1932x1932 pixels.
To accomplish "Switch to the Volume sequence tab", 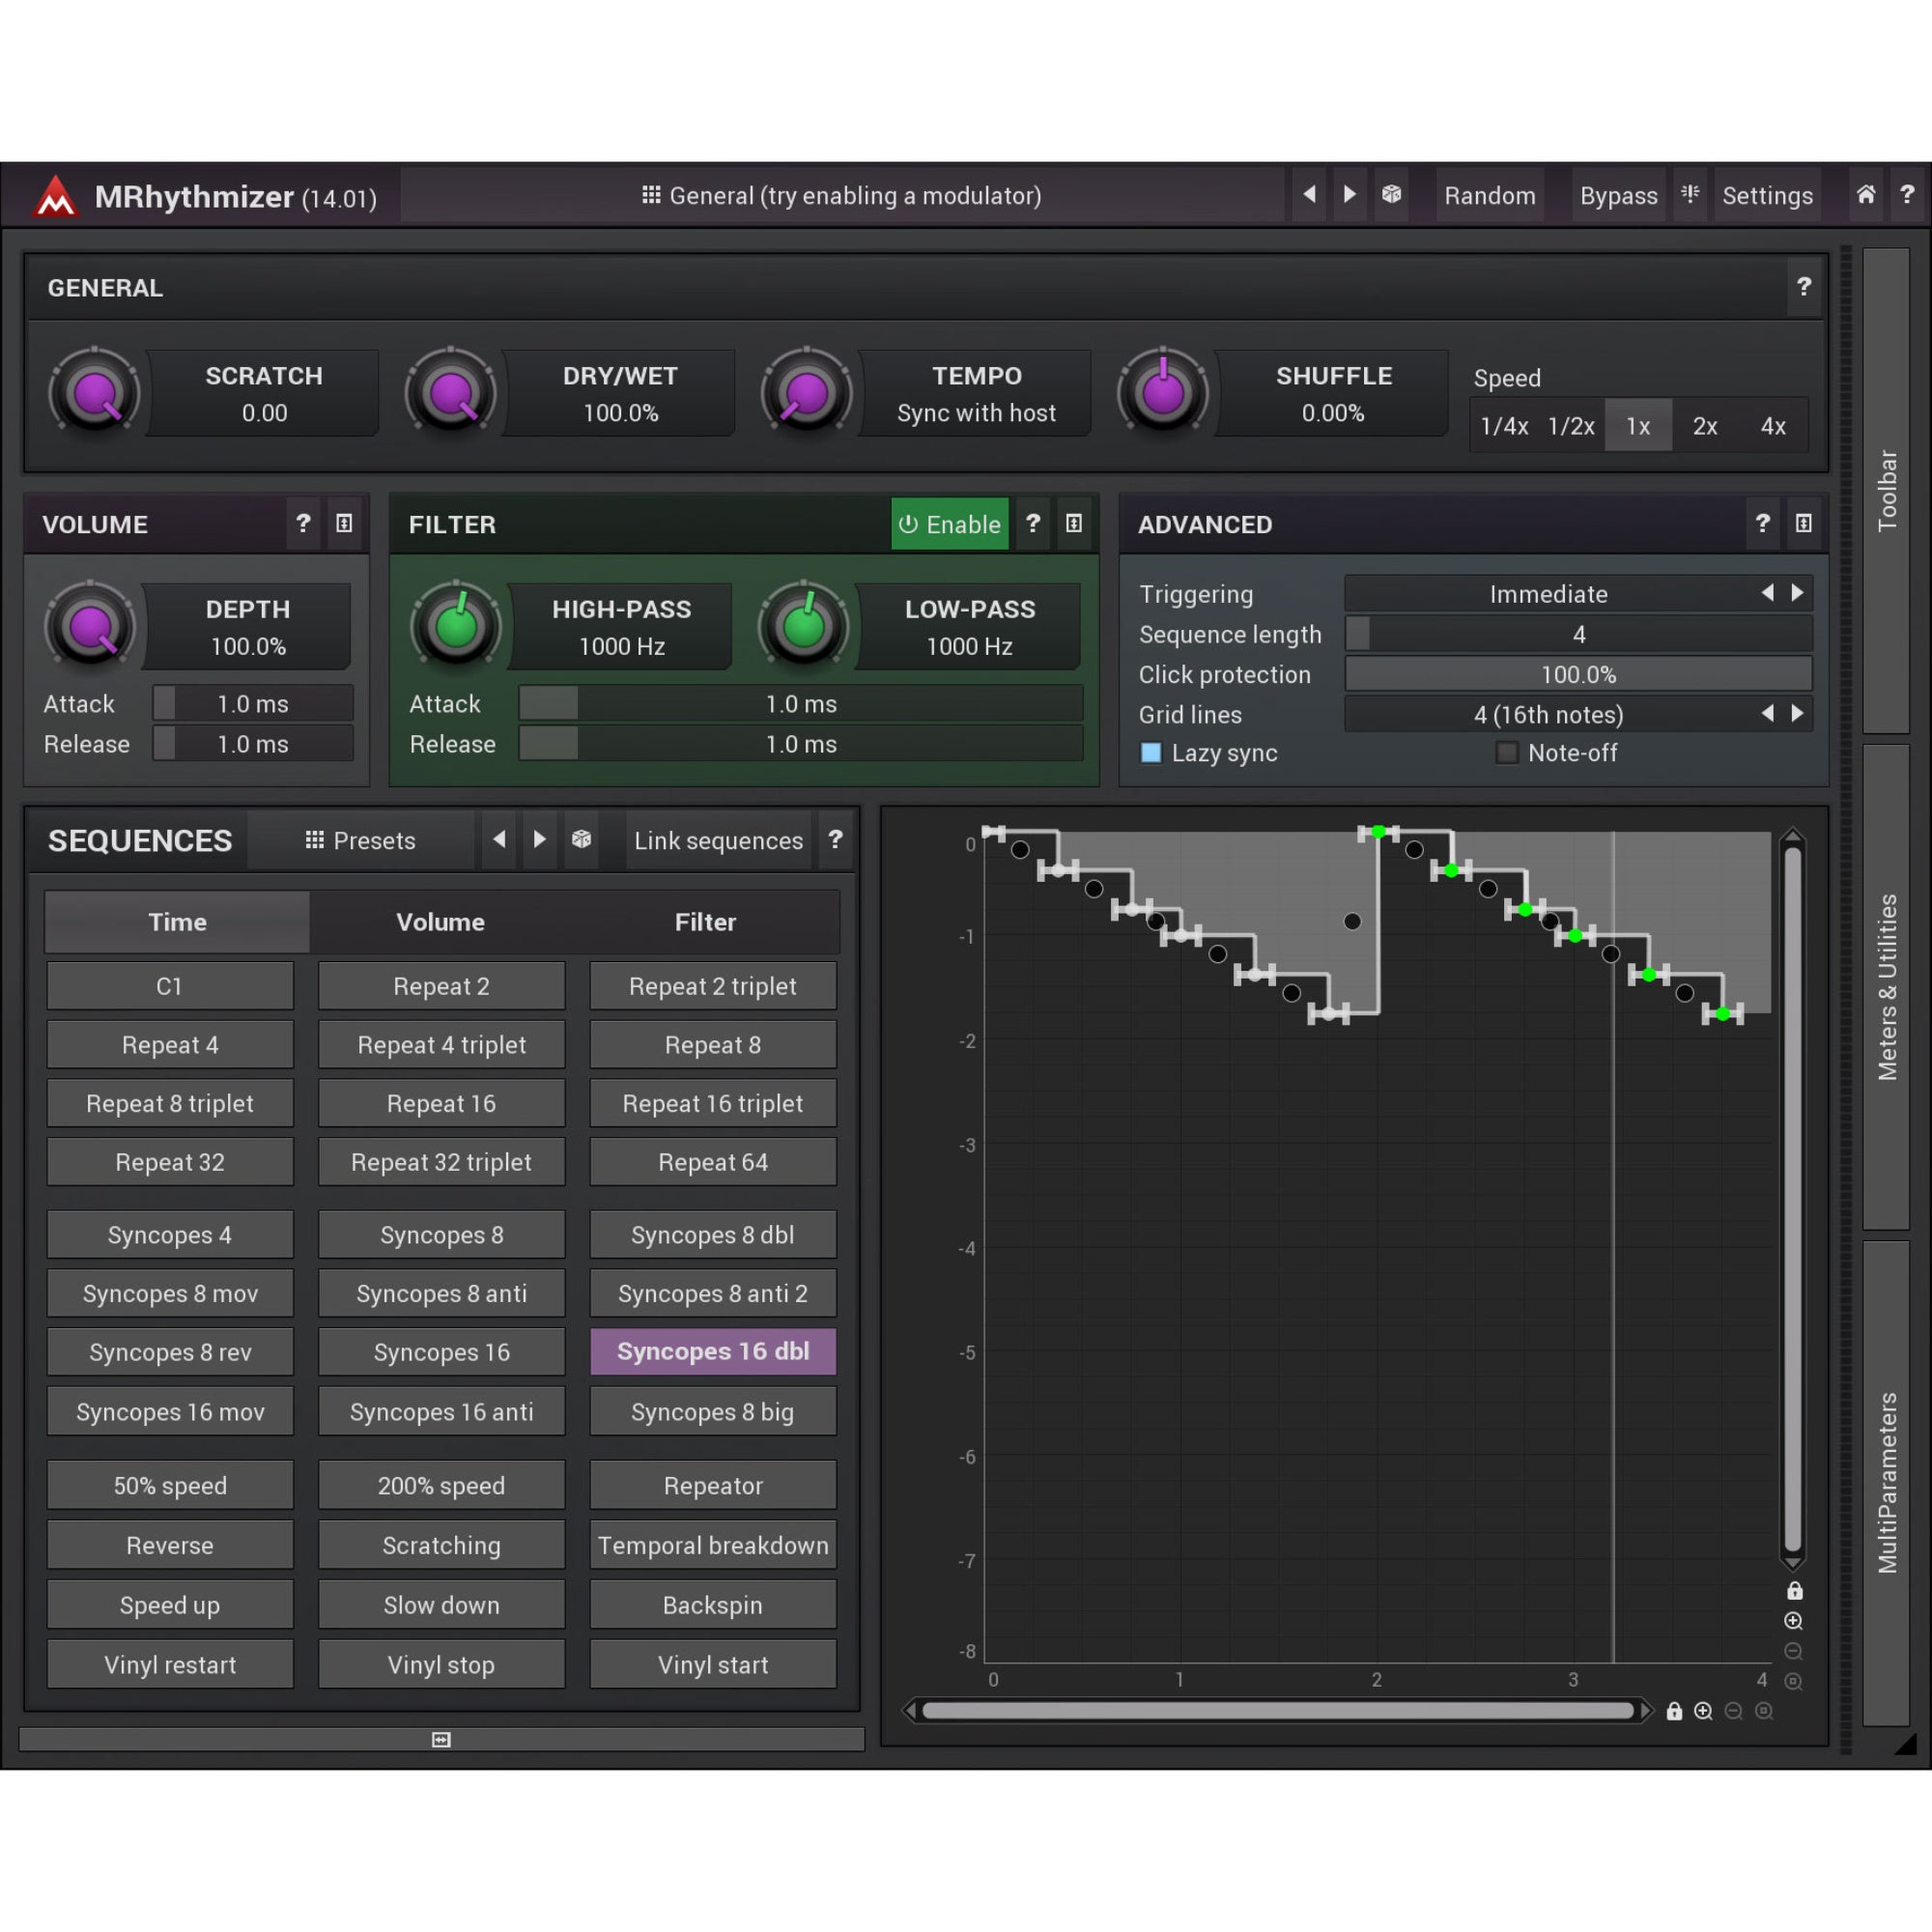I will 440,922.
